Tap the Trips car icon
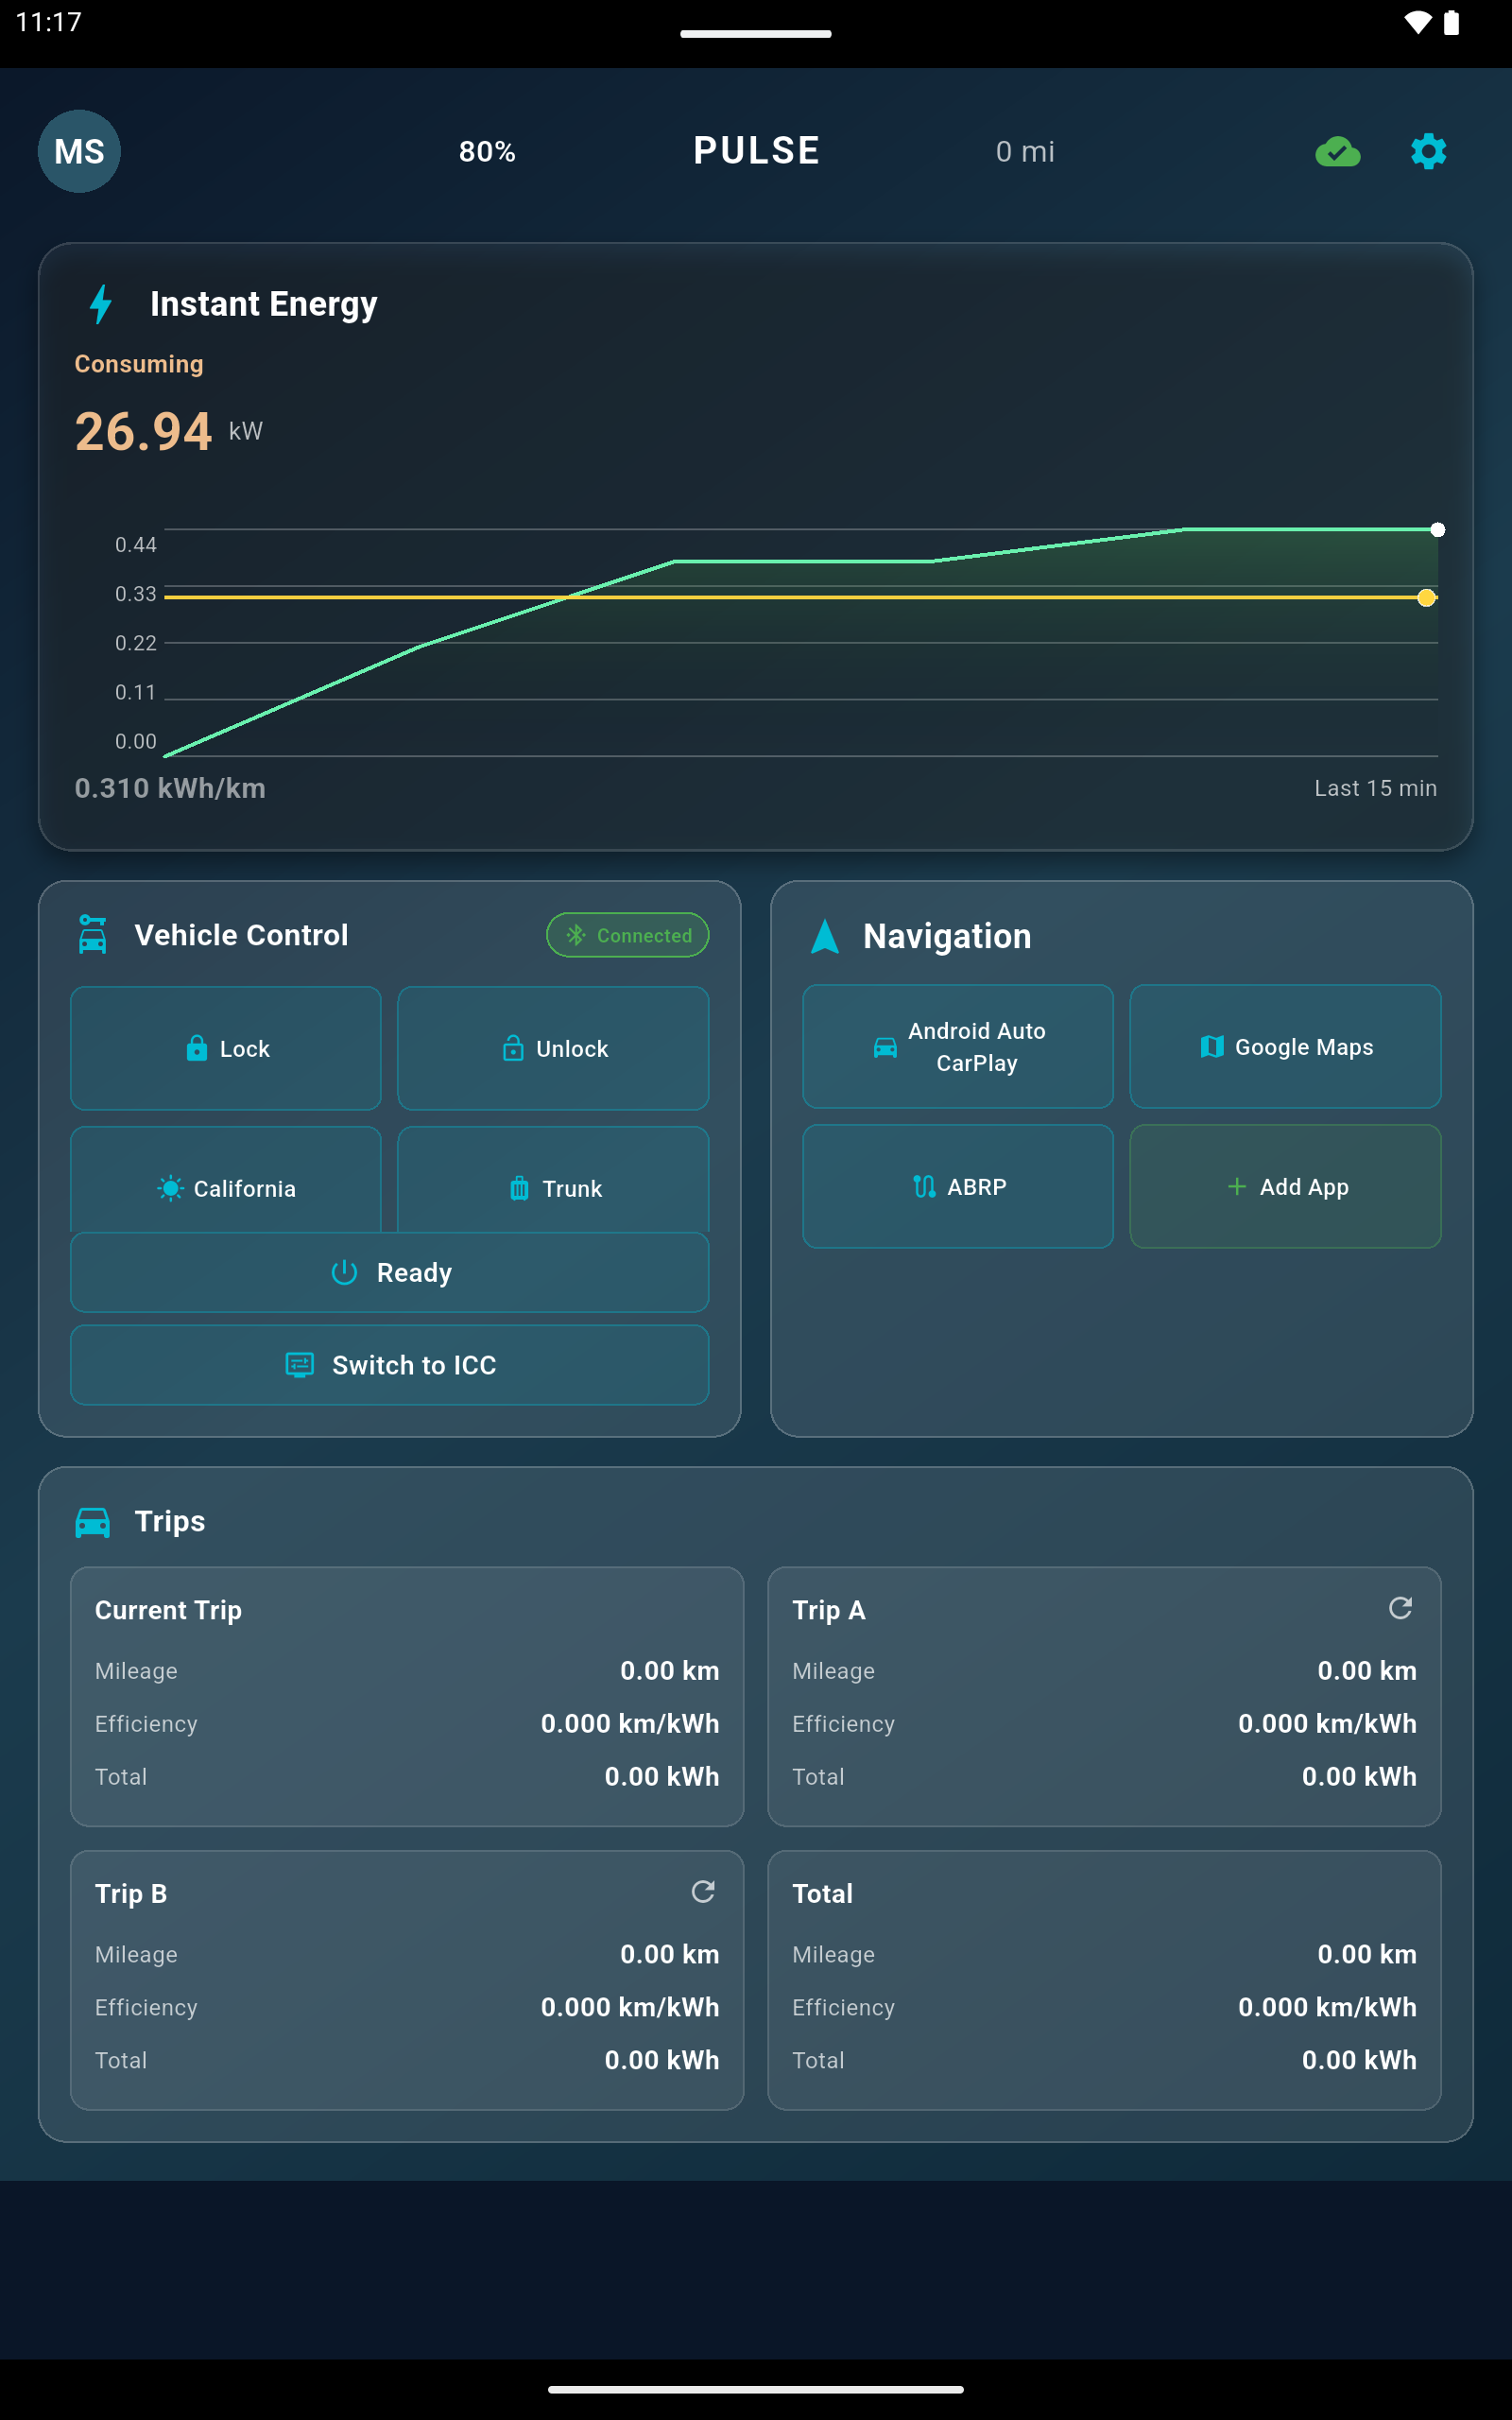Viewport: 1512px width, 2420px height. [92, 1521]
